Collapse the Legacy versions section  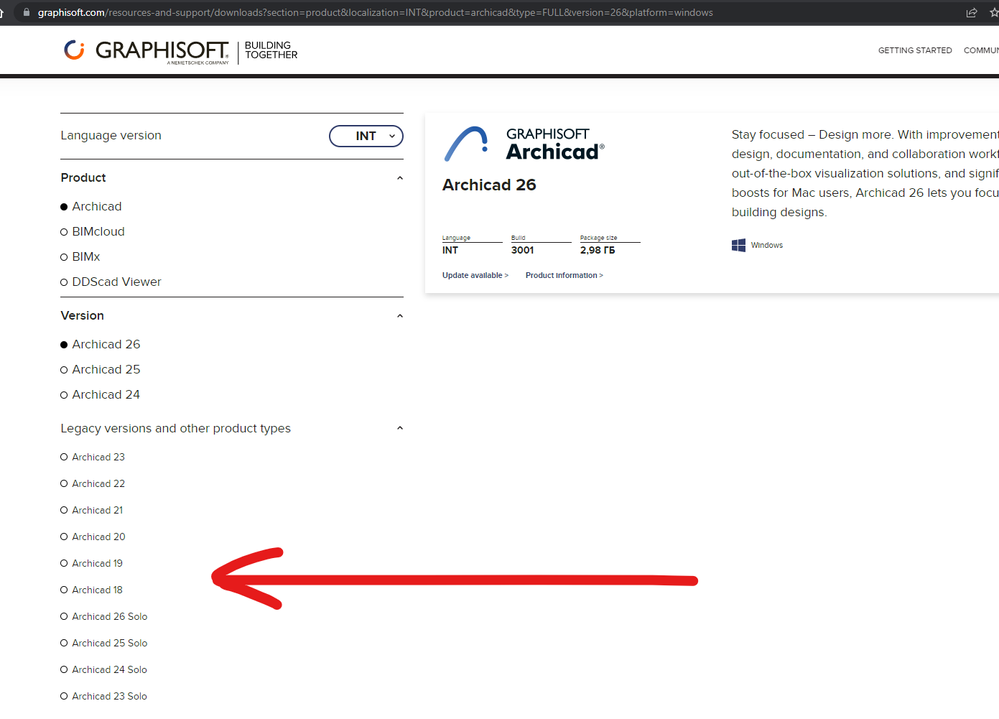[x=399, y=427]
